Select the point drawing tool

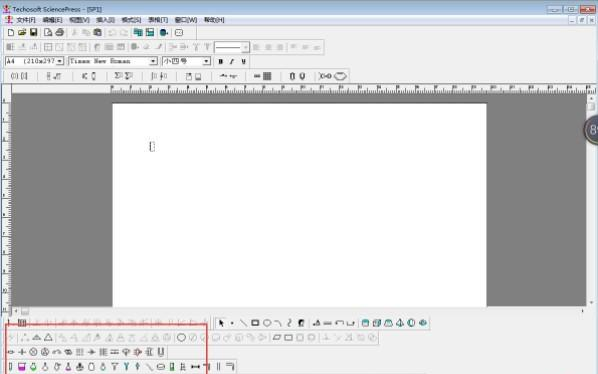232,323
